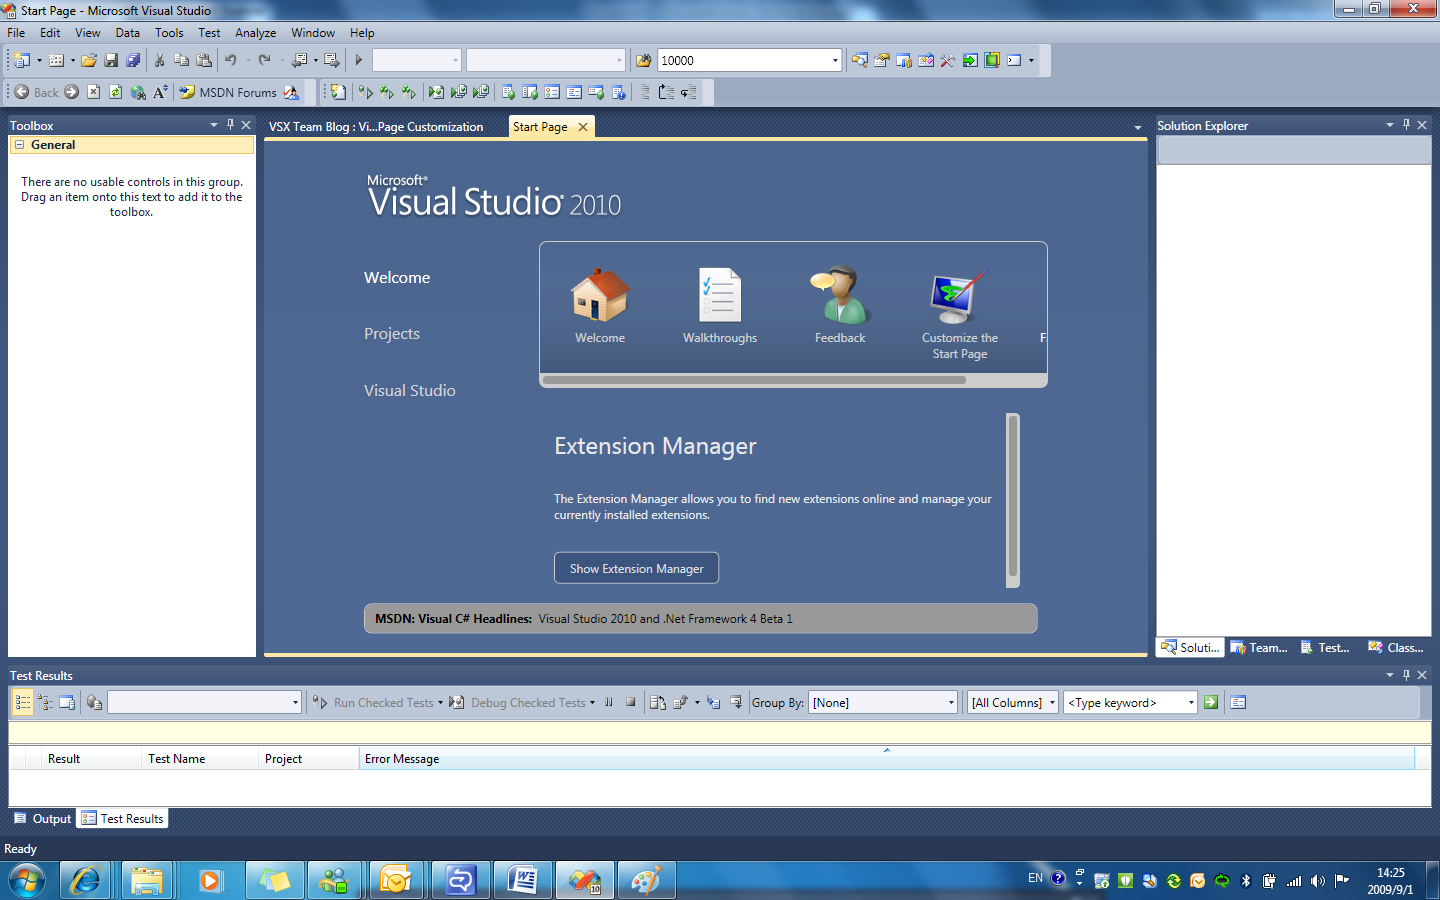Viewport: 1440px width, 900px height.
Task: Open Internet Explorer from the taskbar
Action: (x=85, y=881)
